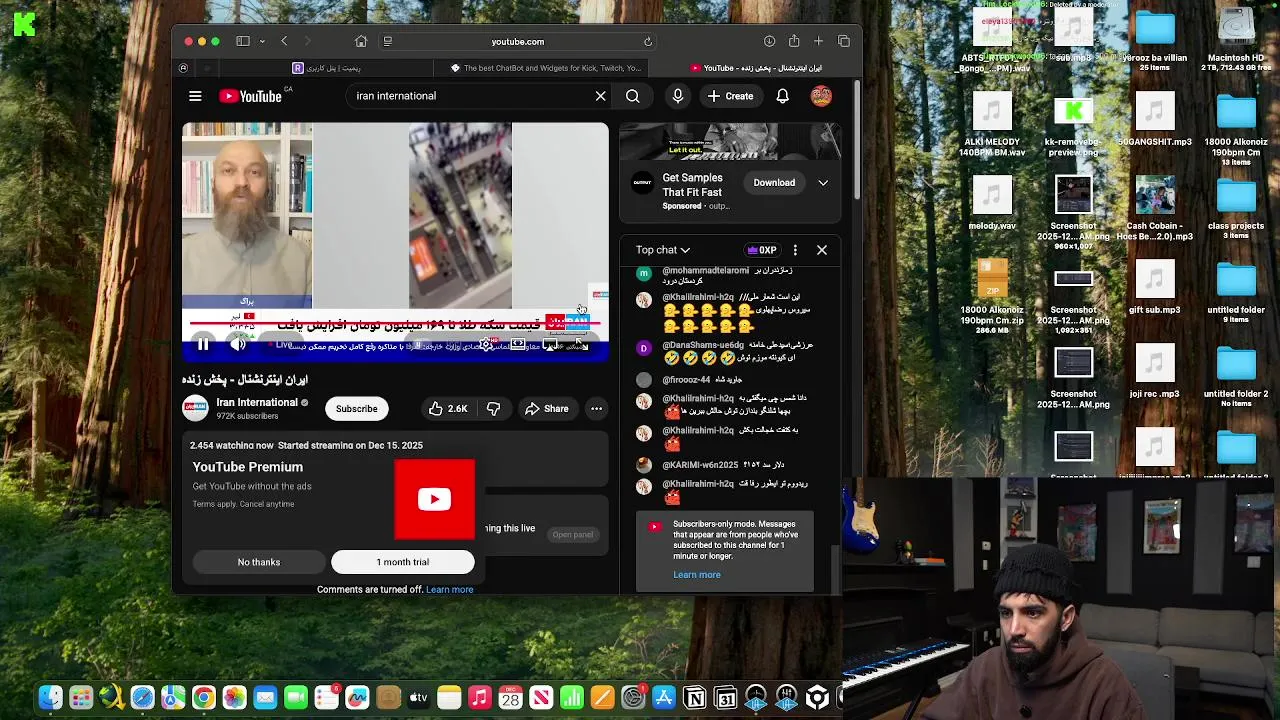Open the sponsored ad thumbnail
Screen dimensions: 1280x720
pos(730,141)
